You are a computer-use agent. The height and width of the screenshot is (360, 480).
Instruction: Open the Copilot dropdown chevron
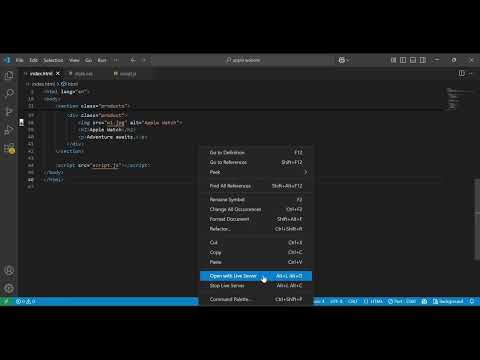tap(348, 60)
